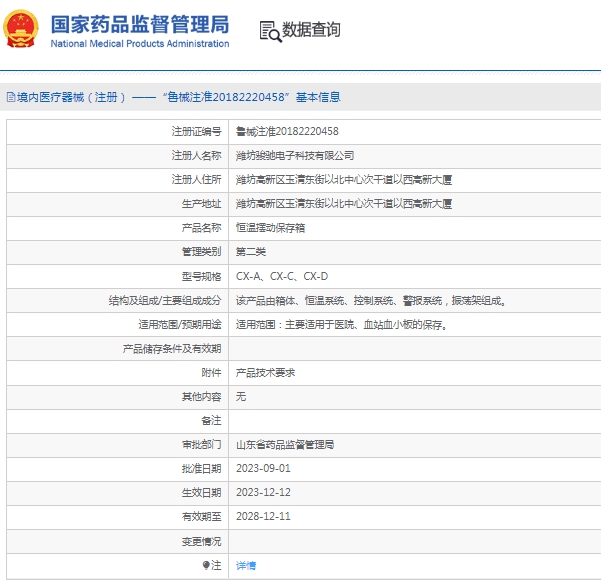The width and height of the screenshot is (601, 584).
Task: Click the 注册证编号 row label
Action: point(196,131)
